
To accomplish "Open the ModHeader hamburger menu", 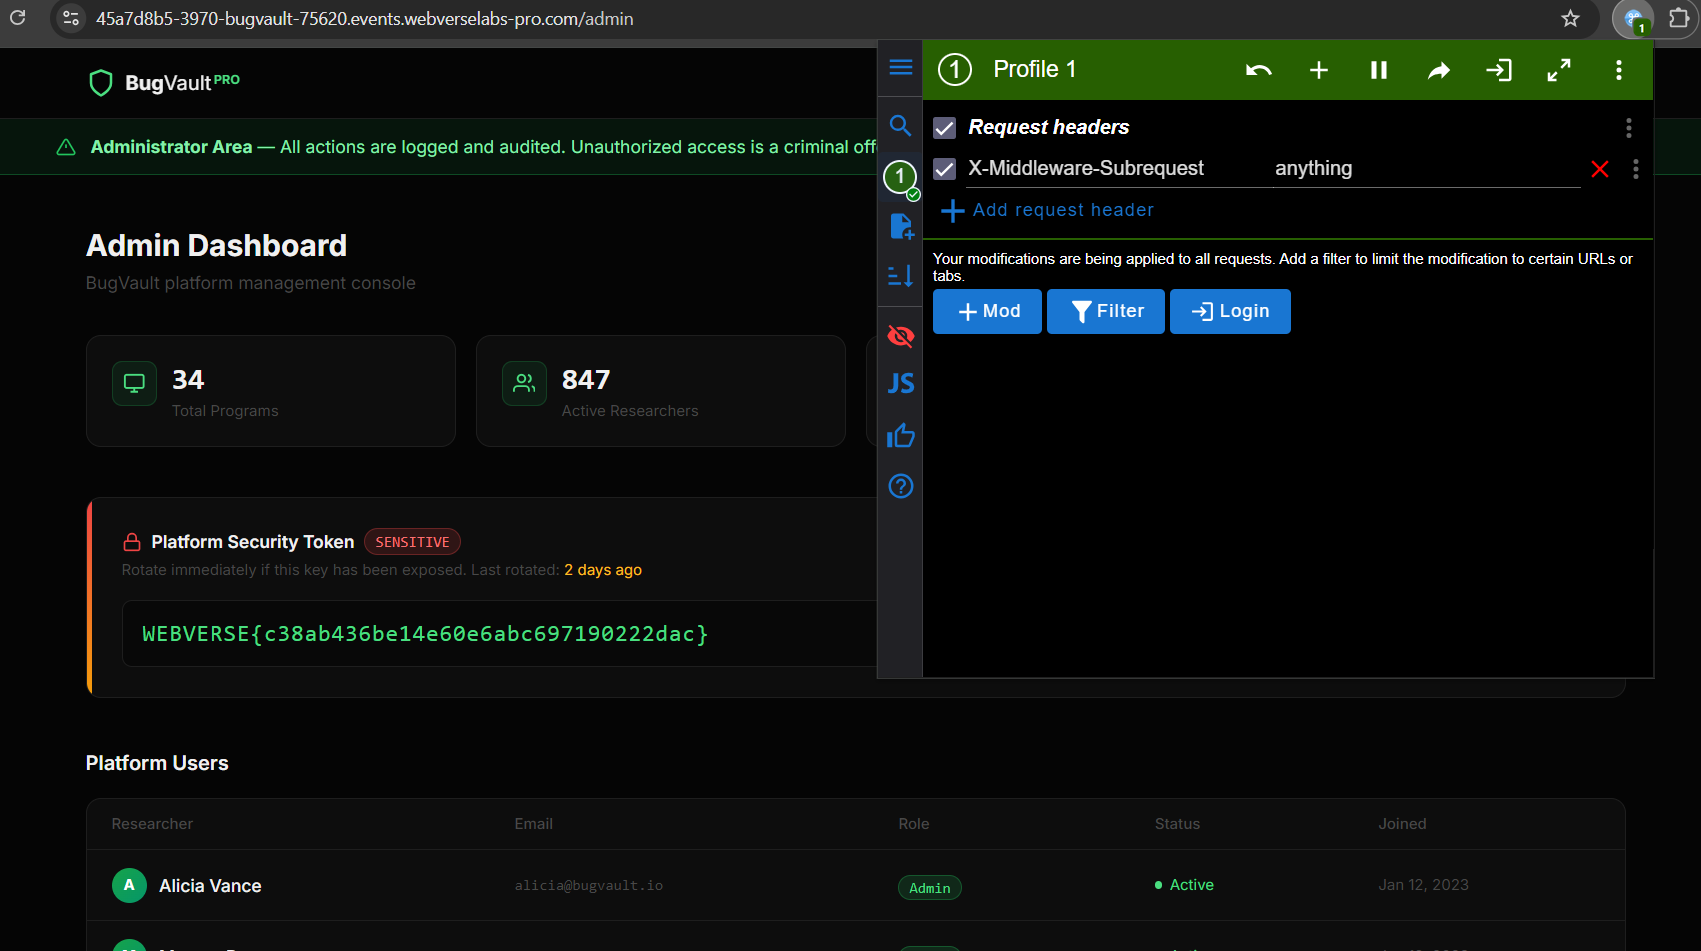I will [x=900, y=67].
